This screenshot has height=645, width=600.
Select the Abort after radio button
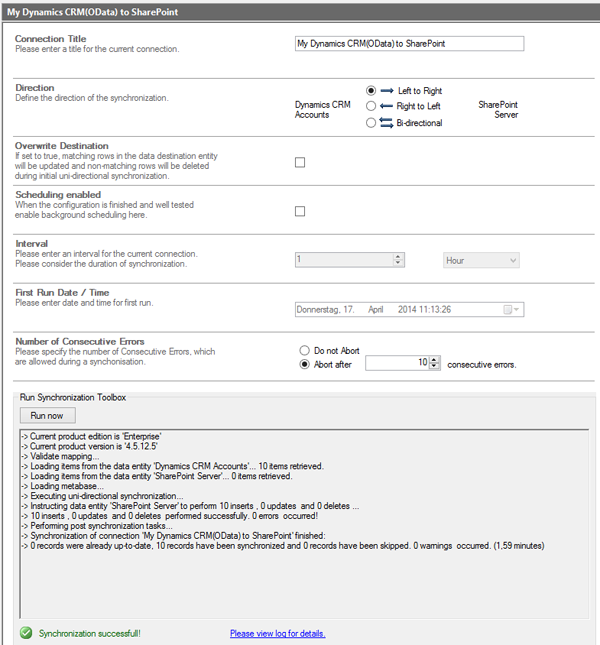[305, 364]
